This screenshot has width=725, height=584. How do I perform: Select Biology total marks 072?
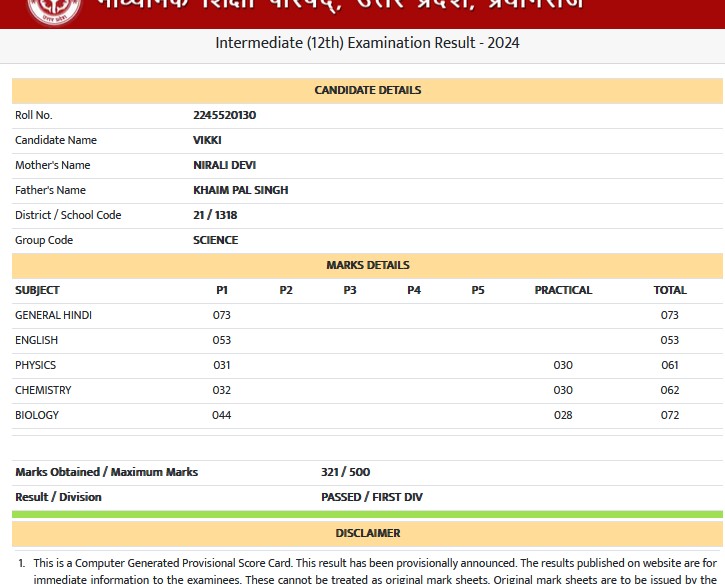click(x=670, y=415)
